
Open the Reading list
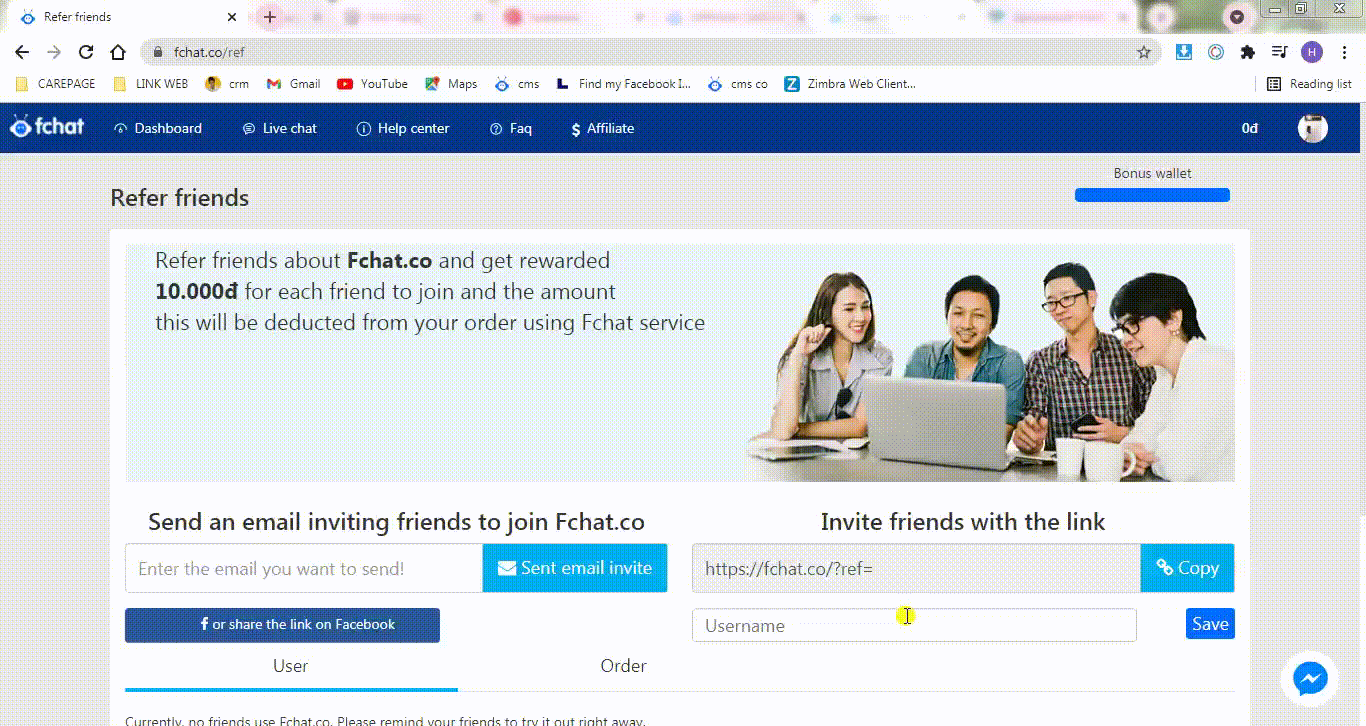click(1309, 84)
